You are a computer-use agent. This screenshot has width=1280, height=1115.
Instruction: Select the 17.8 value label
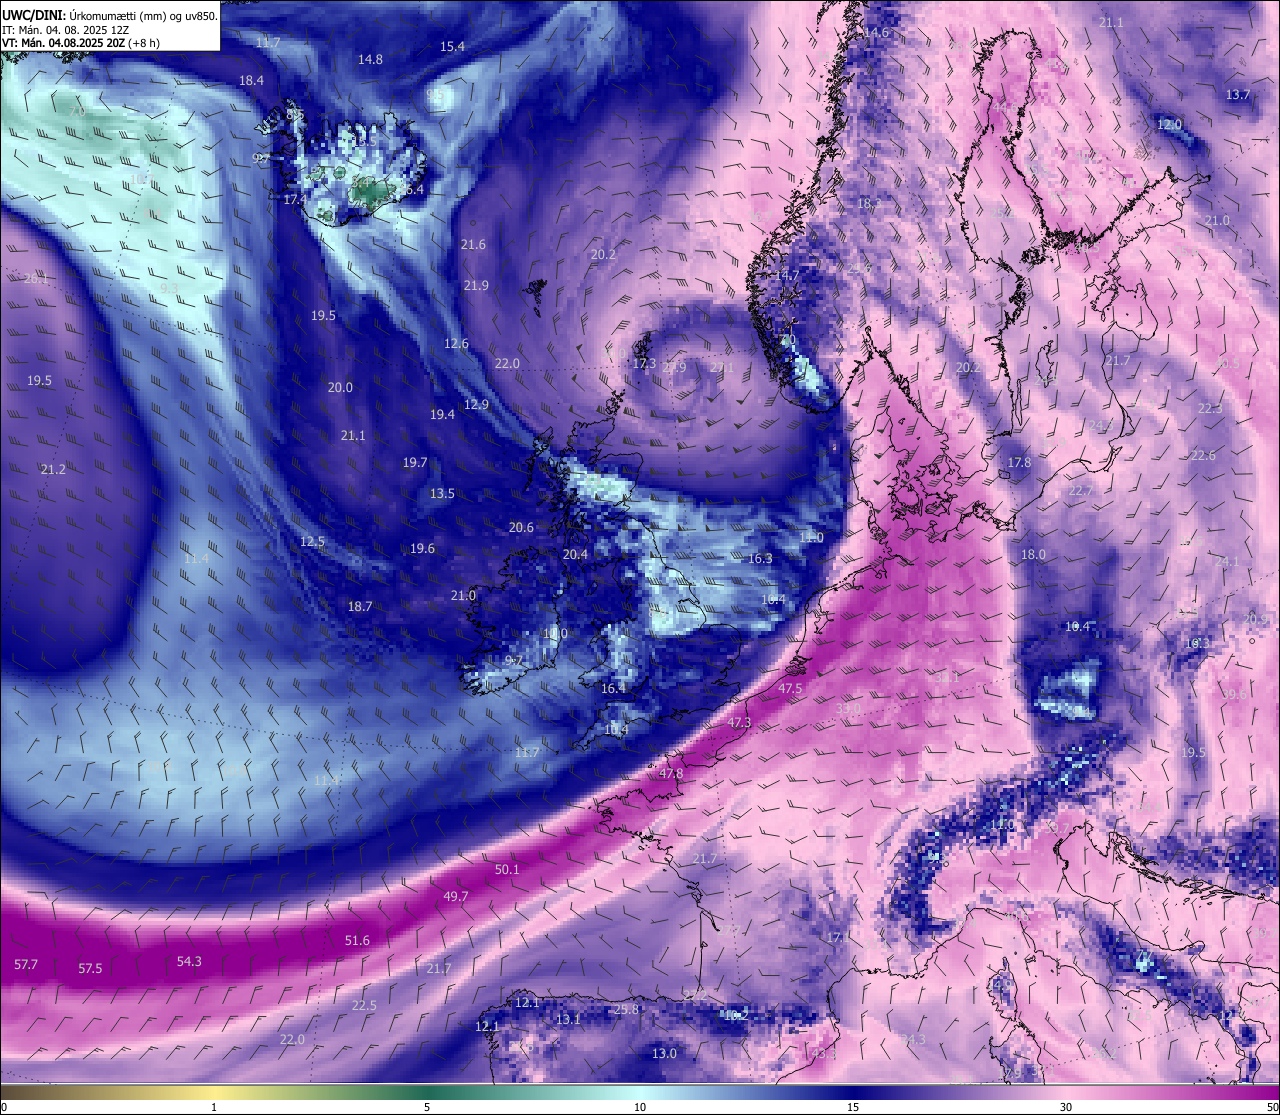(x=1018, y=462)
